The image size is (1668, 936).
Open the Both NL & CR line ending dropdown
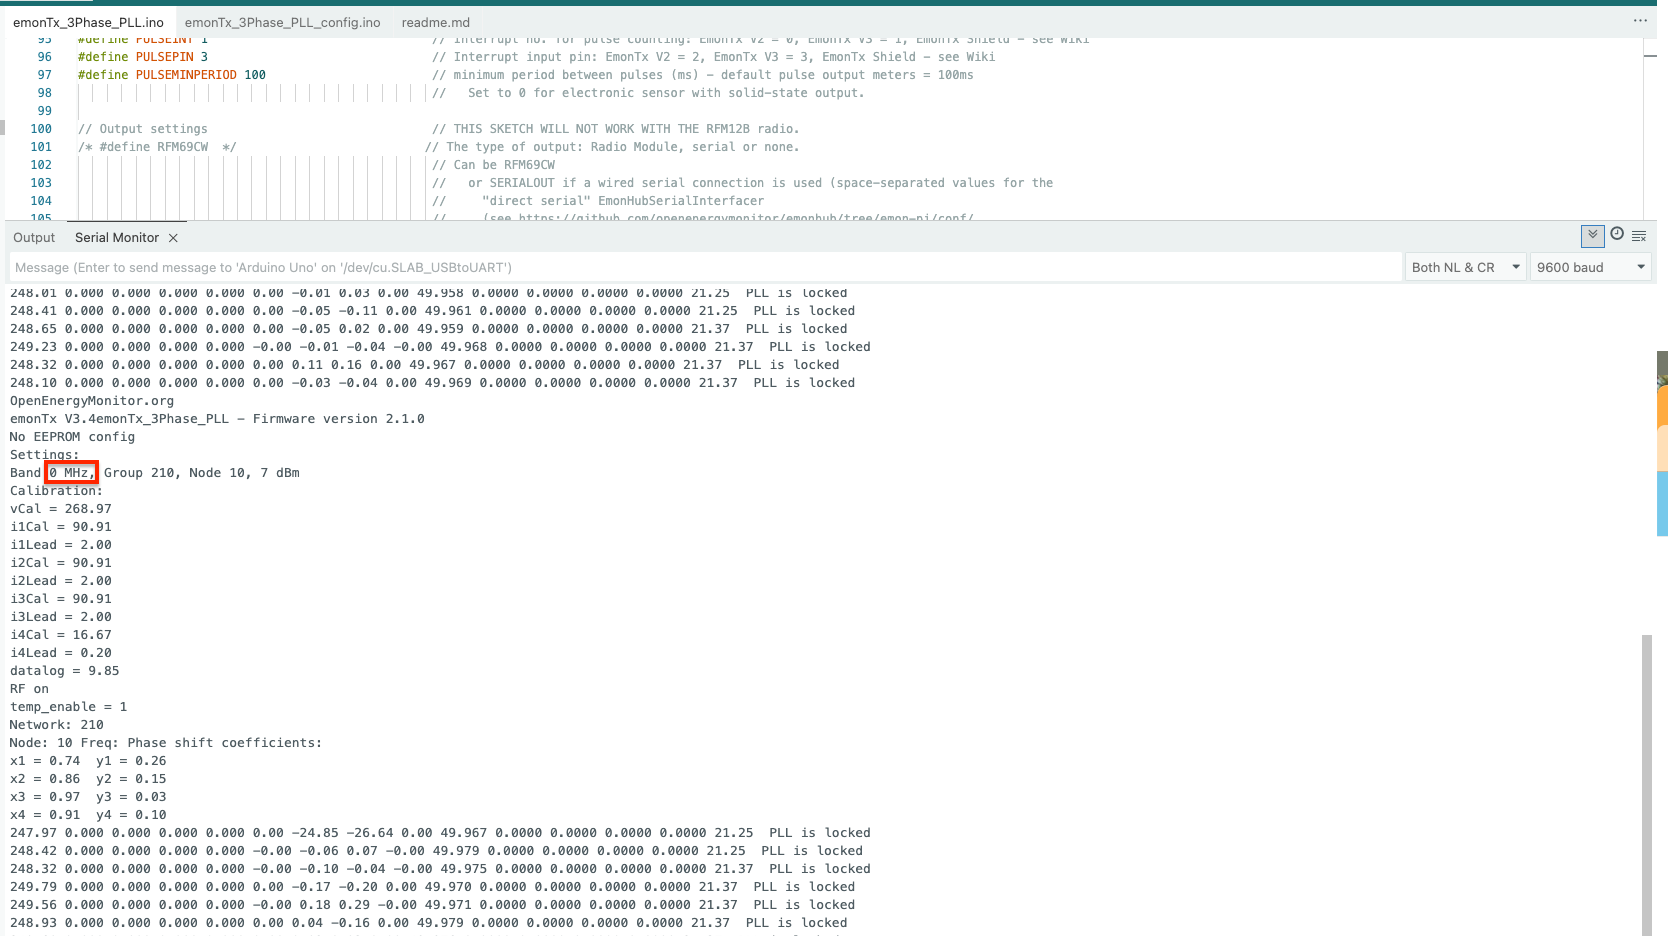[x=1465, y=267]
